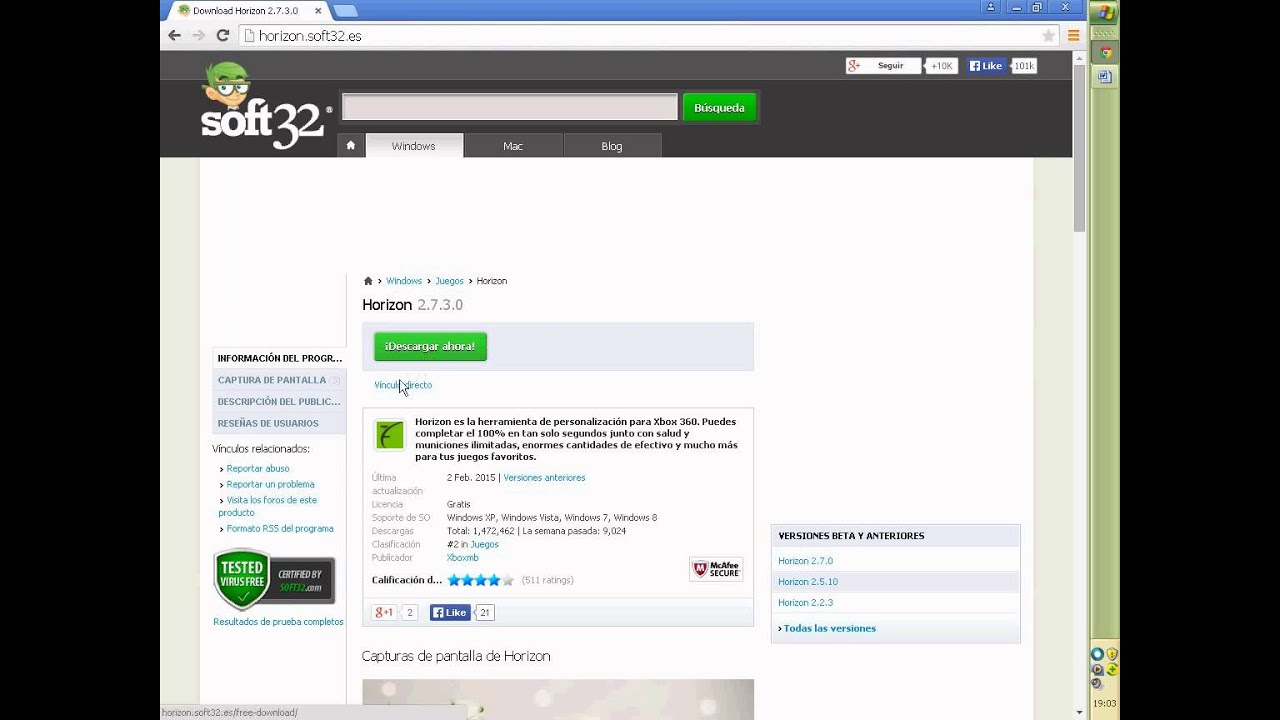Click Juegos in the breadcrumb
This screenshot has width=1280, height=720.
pyautogui.click(x=449, y=281)
